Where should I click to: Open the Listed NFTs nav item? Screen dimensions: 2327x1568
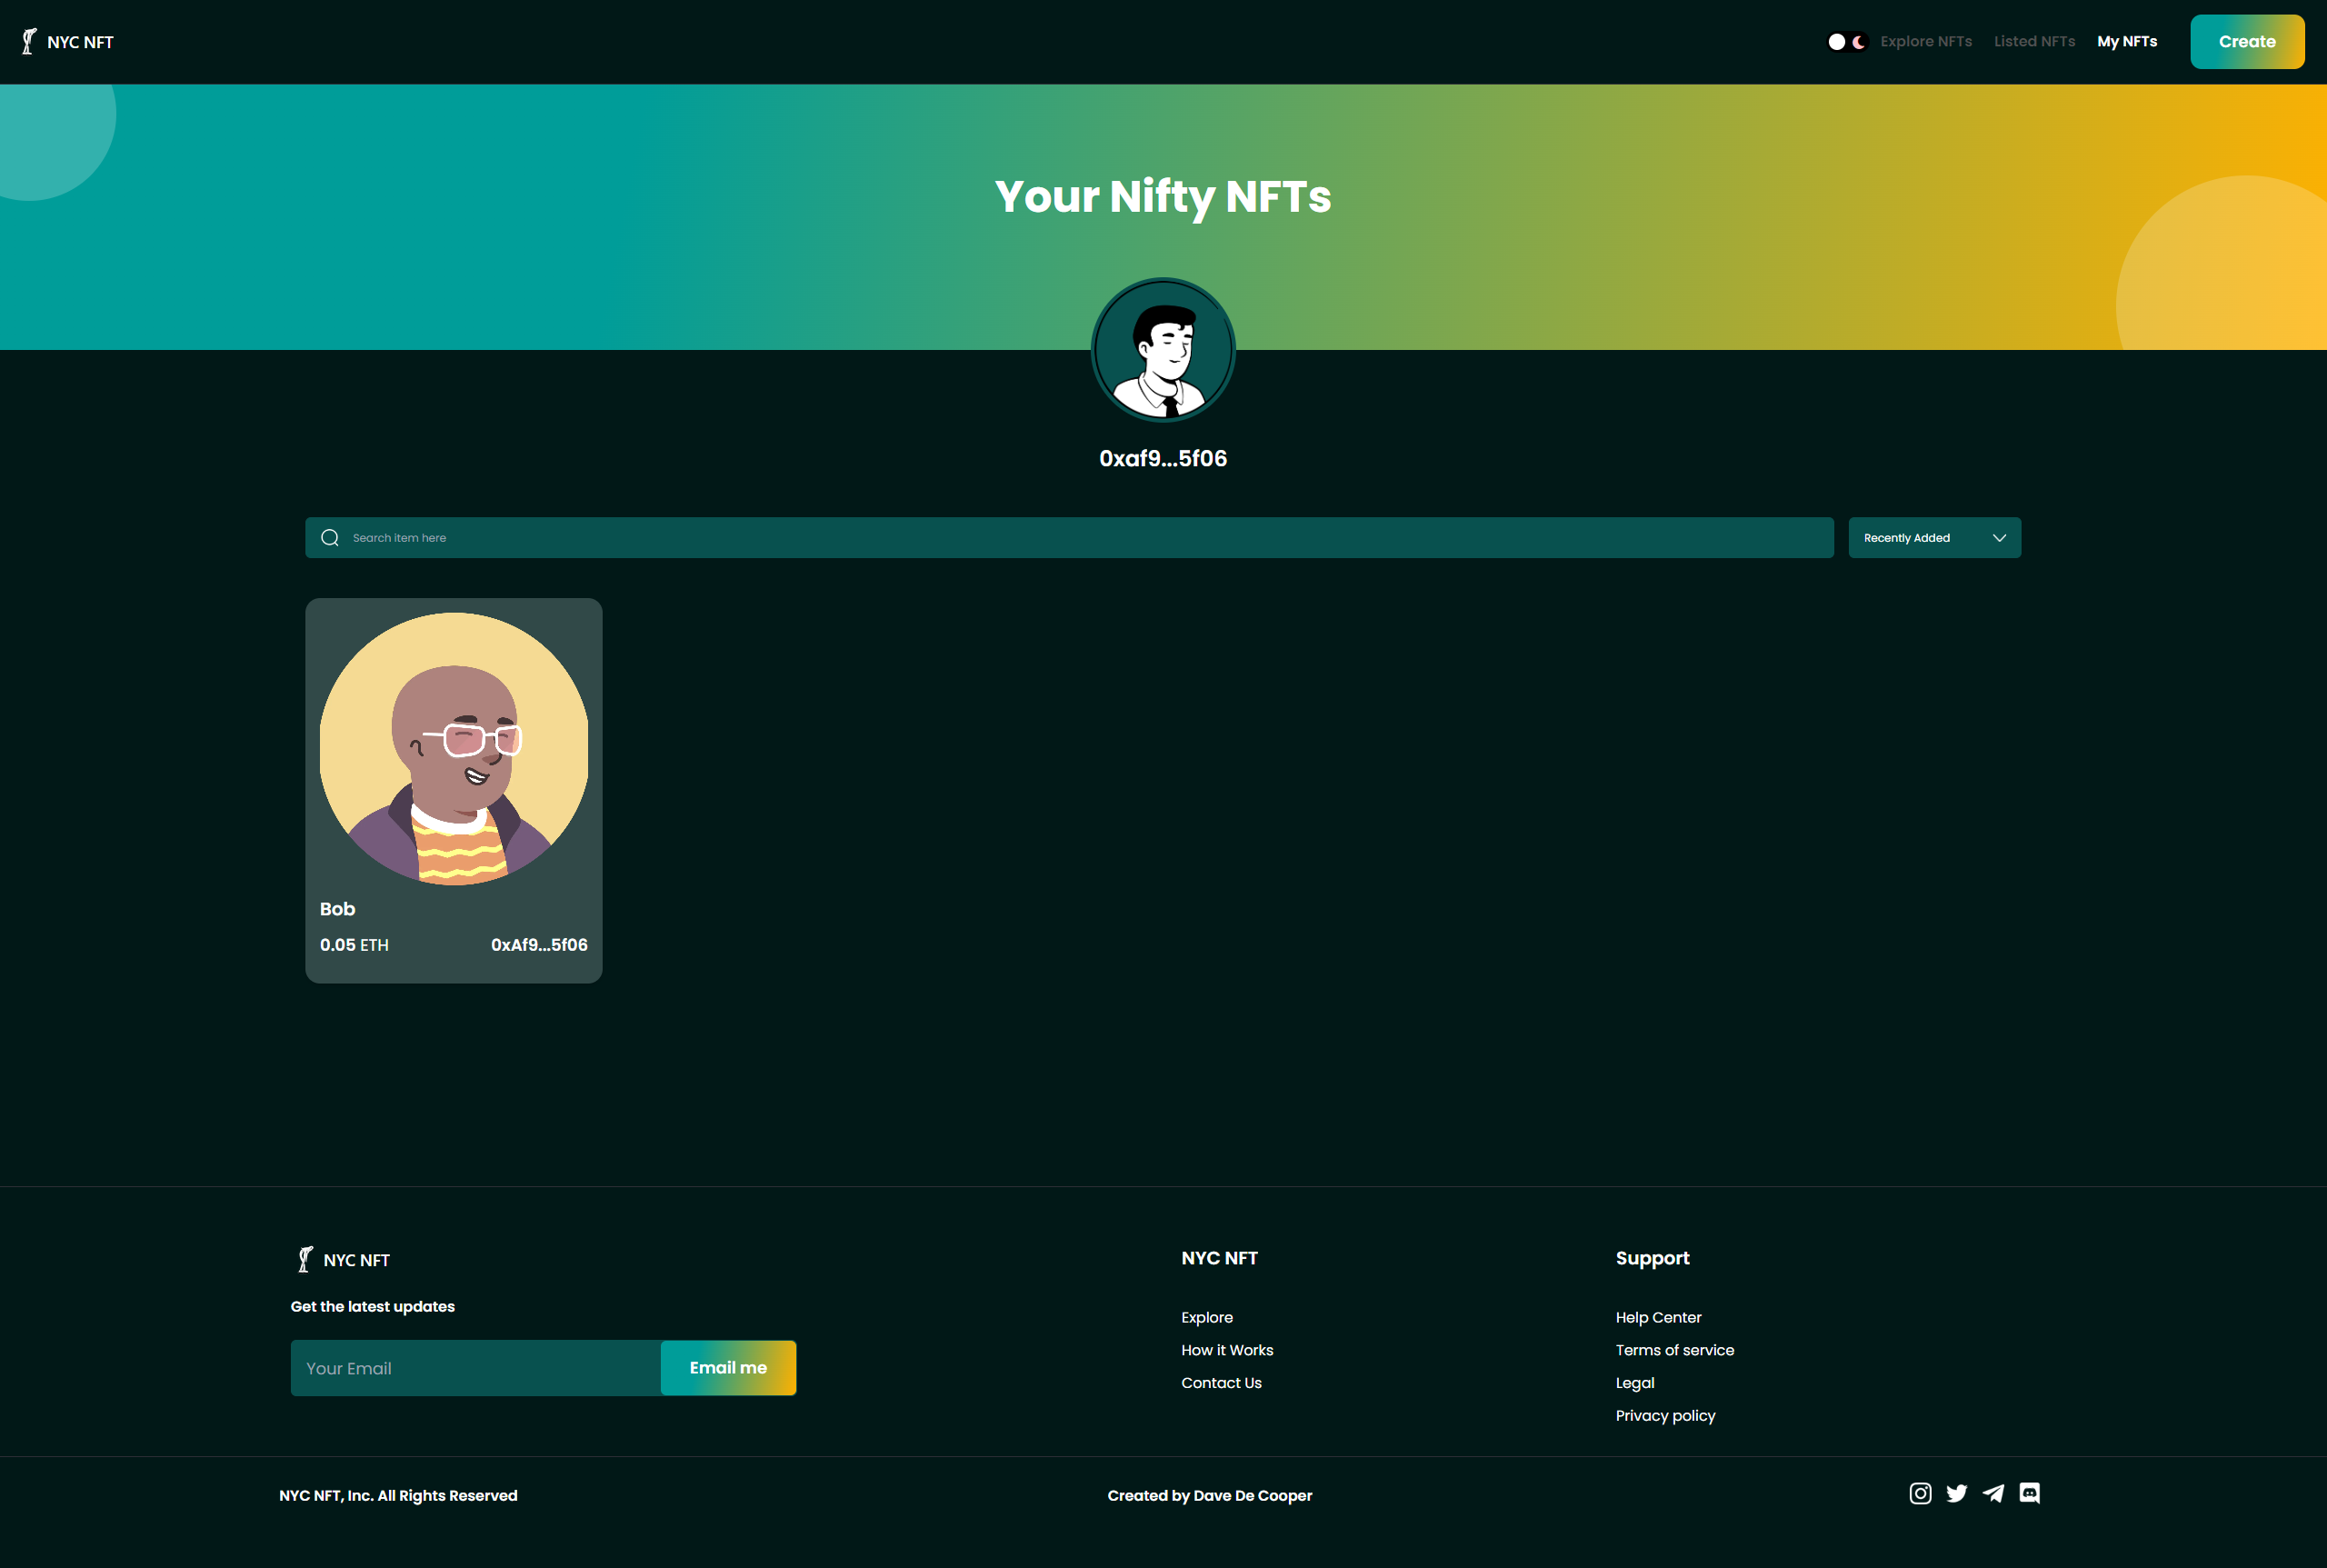(x=2034, y=42)
